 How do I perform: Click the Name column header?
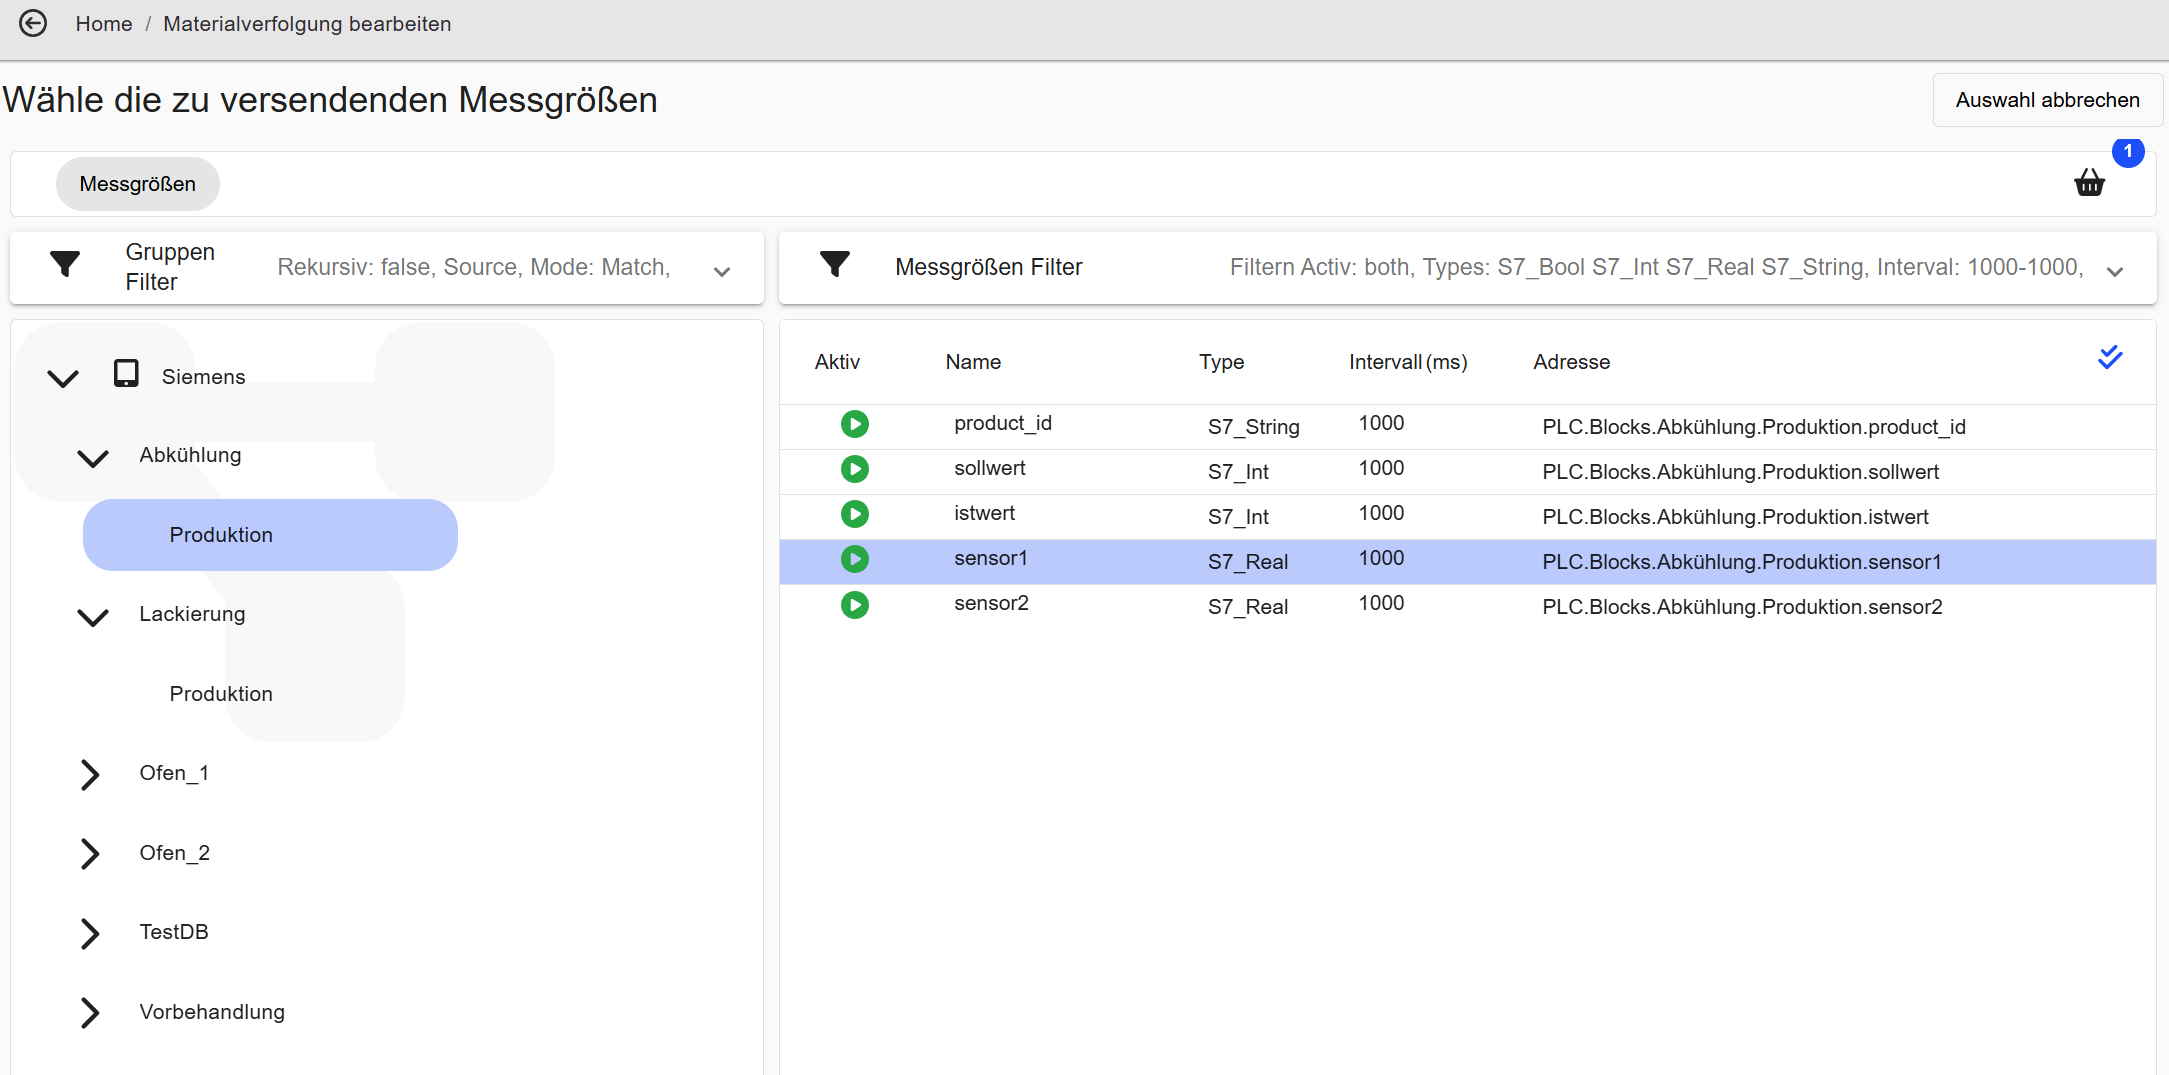coord(973,362)
